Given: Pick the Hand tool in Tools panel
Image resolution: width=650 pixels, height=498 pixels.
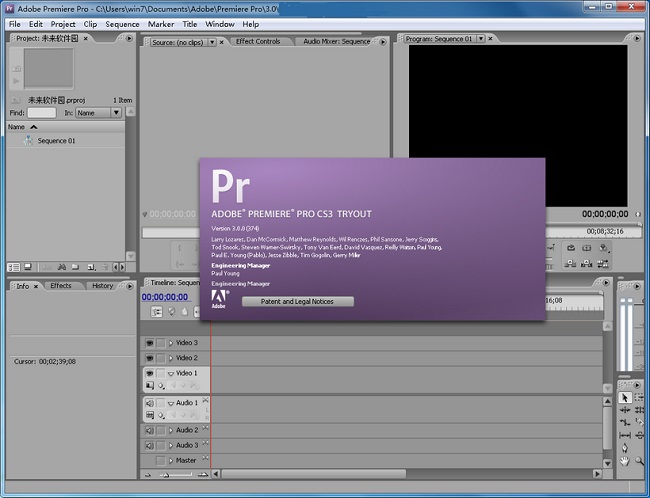Looking at the screenshot, I should coord(625,461).
